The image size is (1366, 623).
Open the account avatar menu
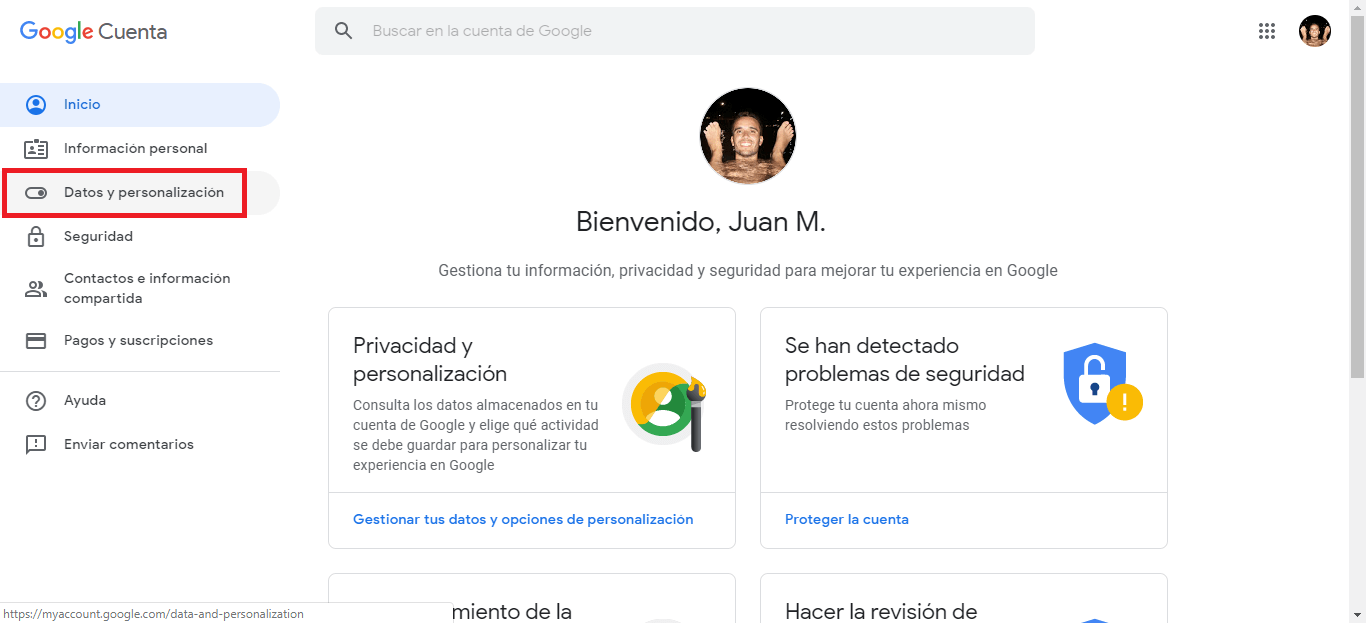point(1315,31)
